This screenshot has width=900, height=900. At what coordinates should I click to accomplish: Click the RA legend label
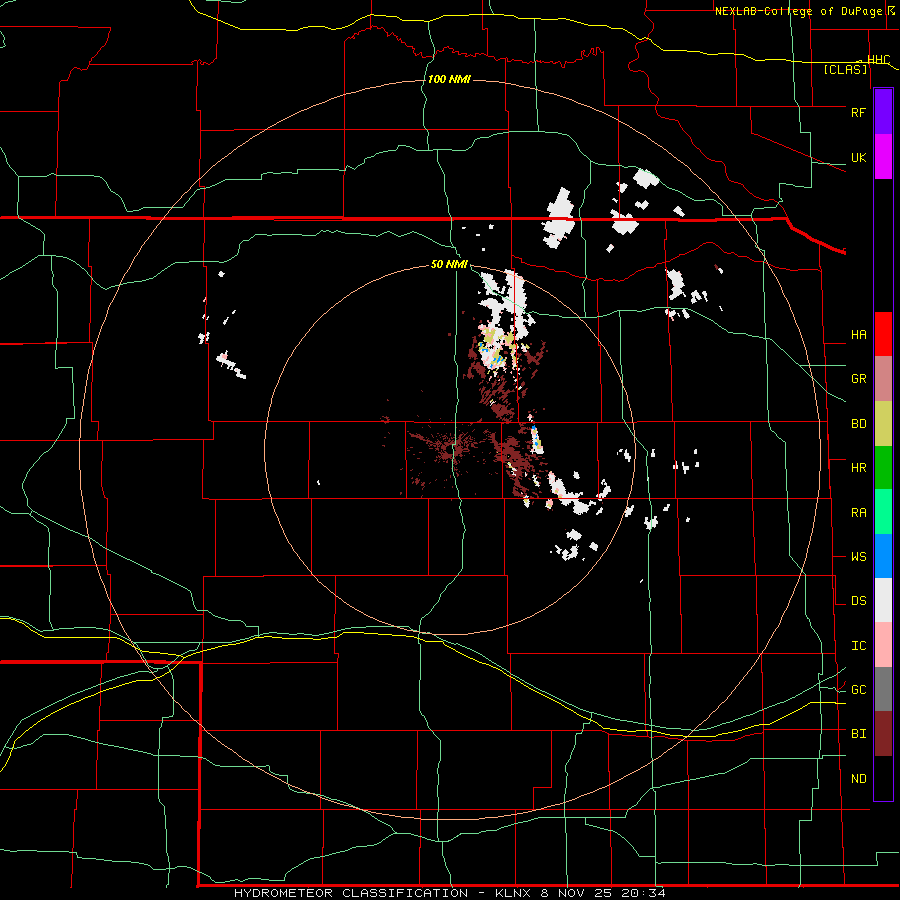click(x=858, y=513)
